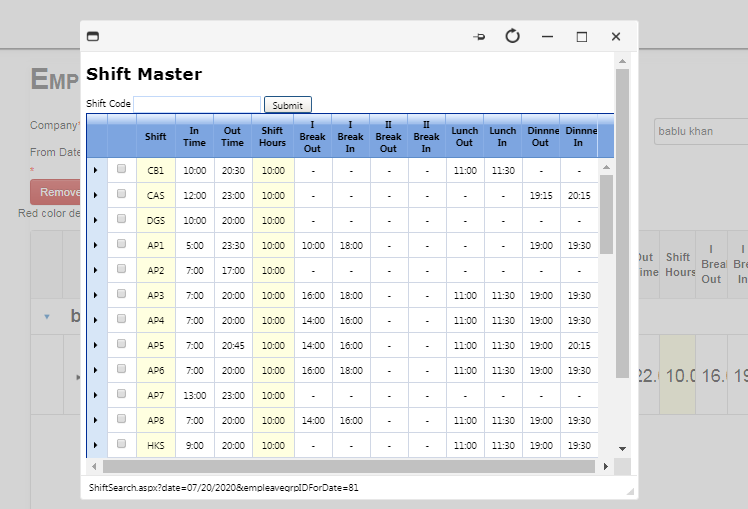This screenshot has height=509, width=748.
Task: Sort by Out Time column header
Action: (x=232, y=136)
